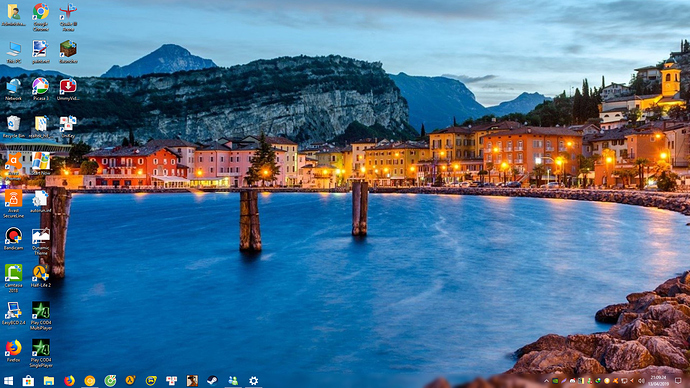Select the Camtasia 2018 desktop shortcut

tap(13, 278)
